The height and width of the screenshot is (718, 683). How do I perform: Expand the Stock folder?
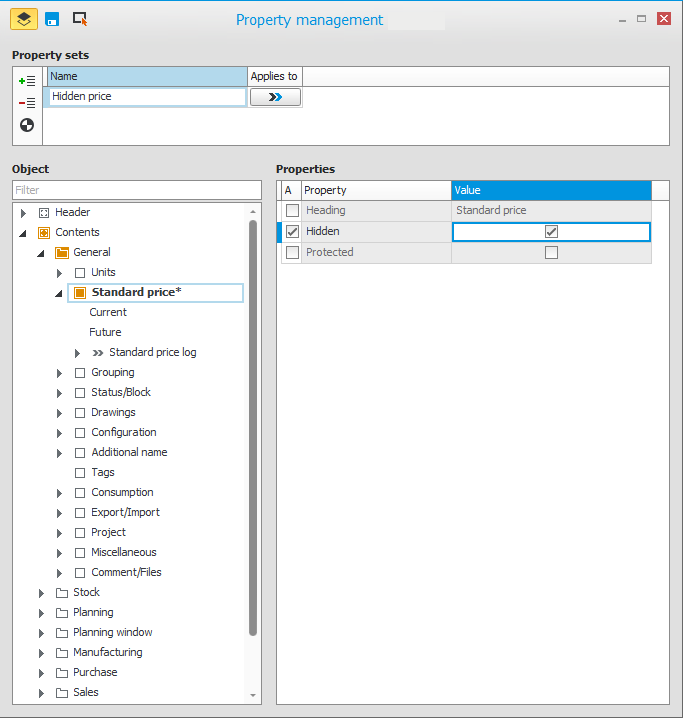tap(41, 593)
